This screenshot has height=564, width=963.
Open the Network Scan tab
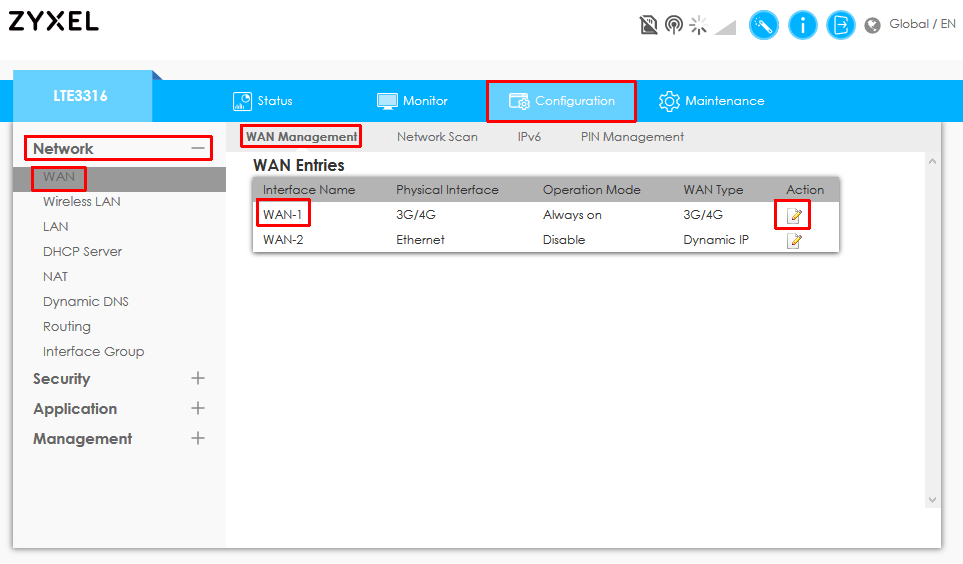click(x=437, y=137)
